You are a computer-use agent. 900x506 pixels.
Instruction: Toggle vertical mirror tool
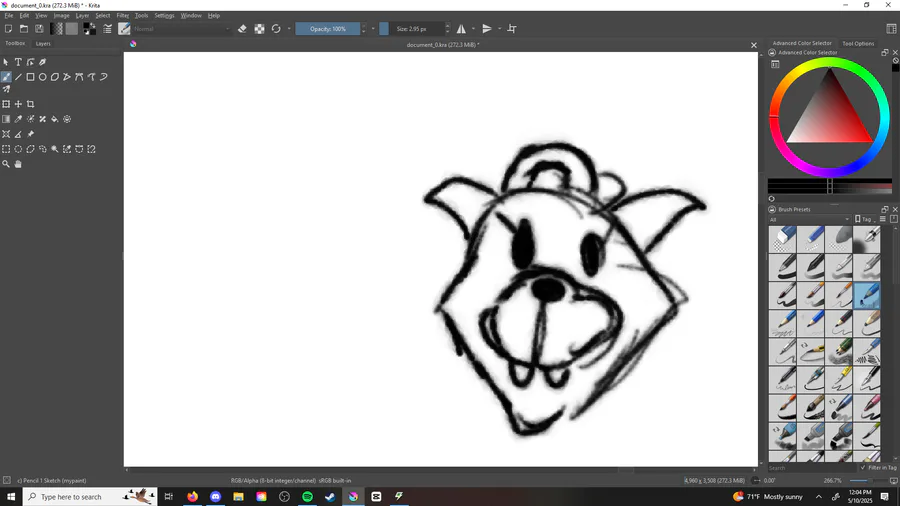[487, 29]
